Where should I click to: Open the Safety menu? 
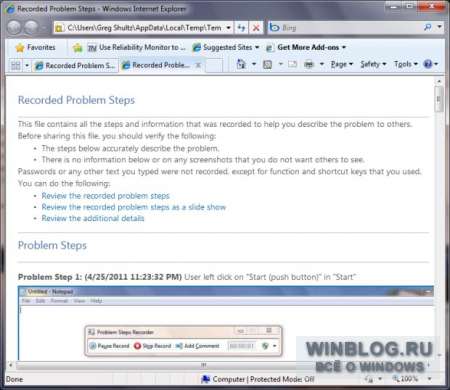pos(373,64)
